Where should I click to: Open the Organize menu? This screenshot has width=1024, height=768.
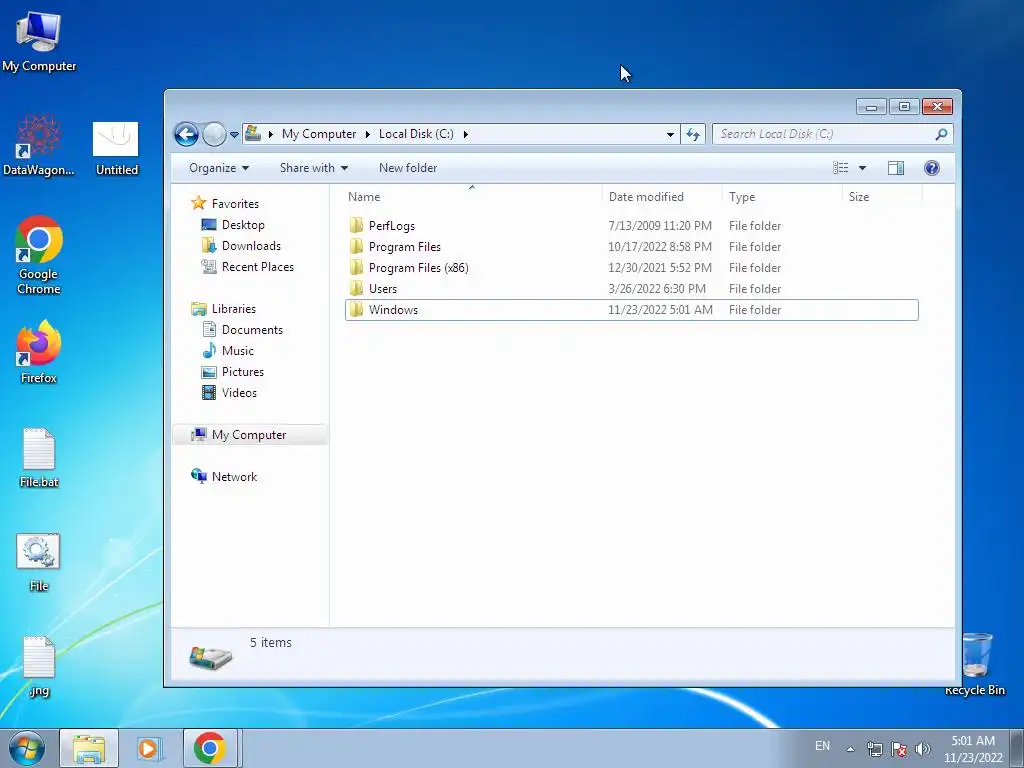219,168
